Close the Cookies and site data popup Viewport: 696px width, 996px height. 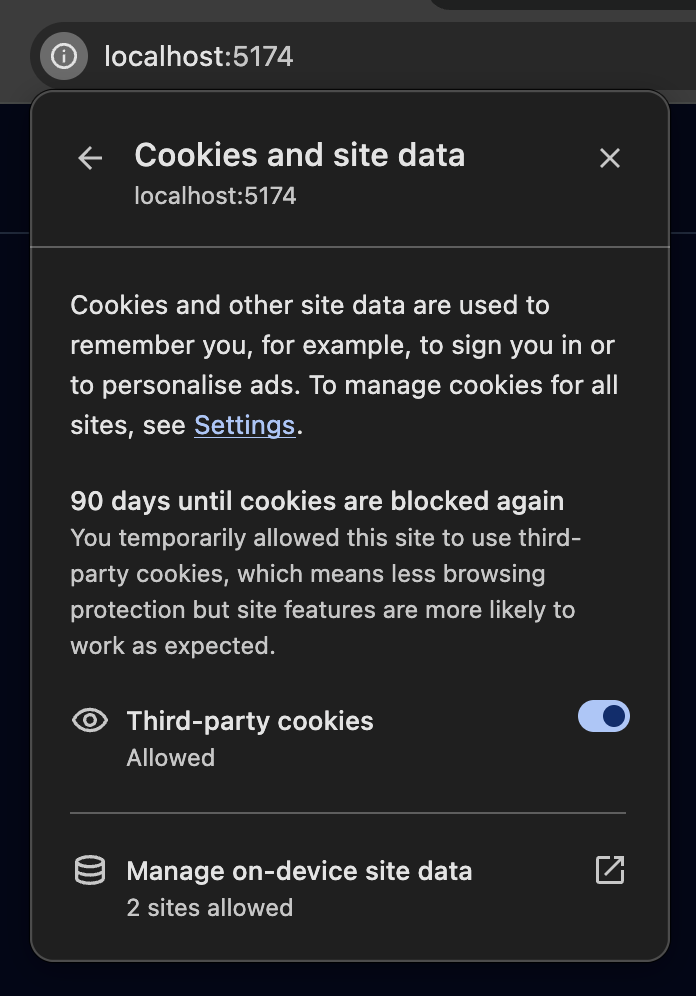click(609, 158)
